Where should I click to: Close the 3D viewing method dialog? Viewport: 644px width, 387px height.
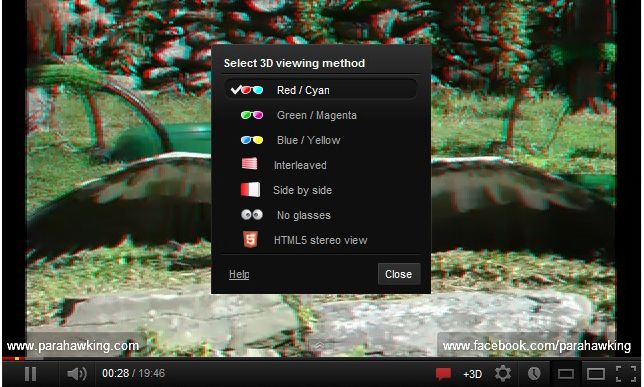(399, 274)
